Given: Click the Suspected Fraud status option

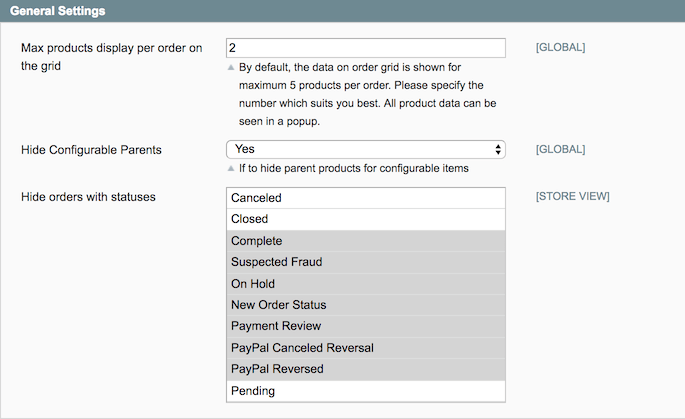Looking at the screenshot, I should (366, 262).
